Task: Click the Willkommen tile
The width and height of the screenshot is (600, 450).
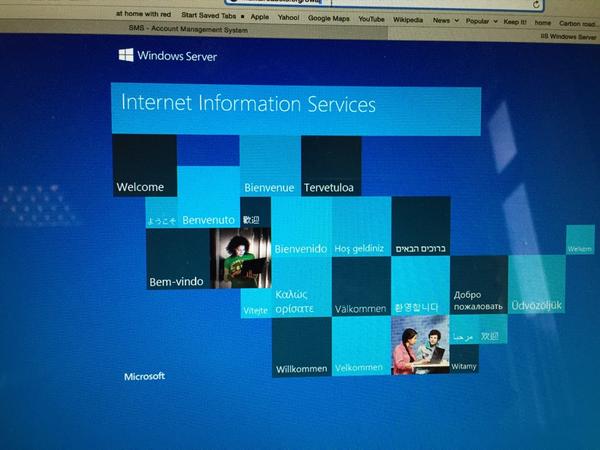Action: pyautogui.click(x=302, y=347)
